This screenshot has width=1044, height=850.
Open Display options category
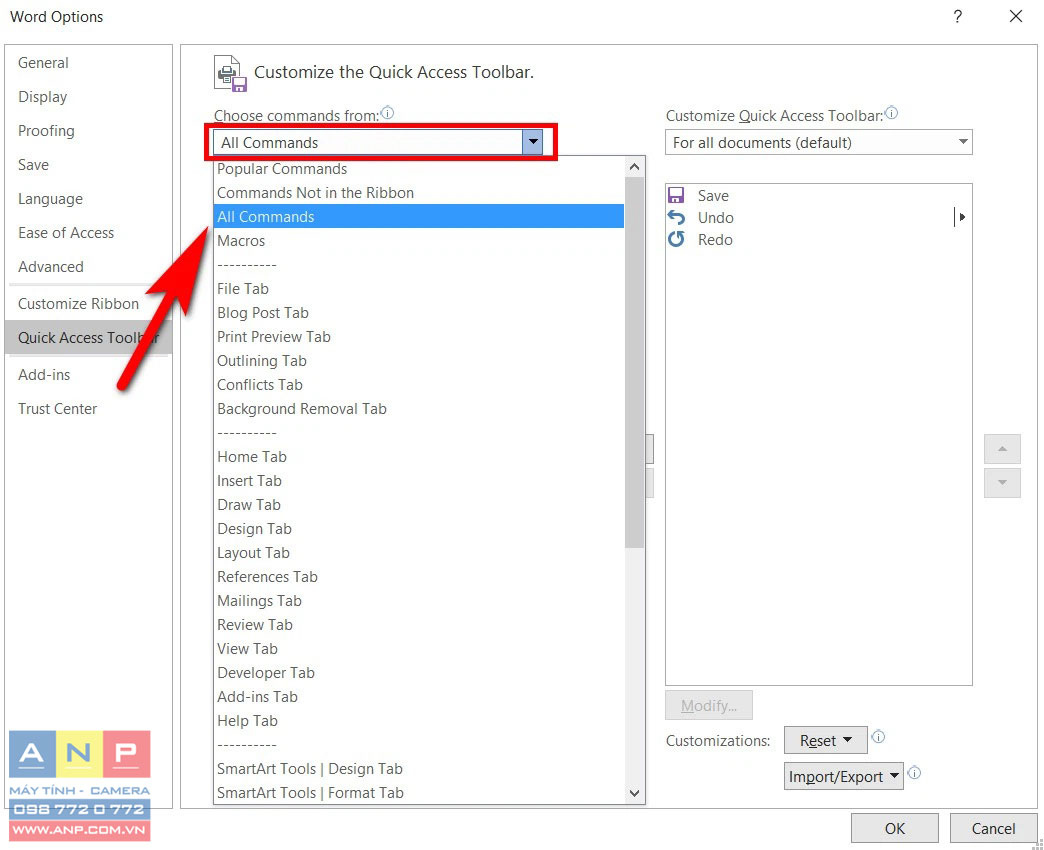pos(88,97)
